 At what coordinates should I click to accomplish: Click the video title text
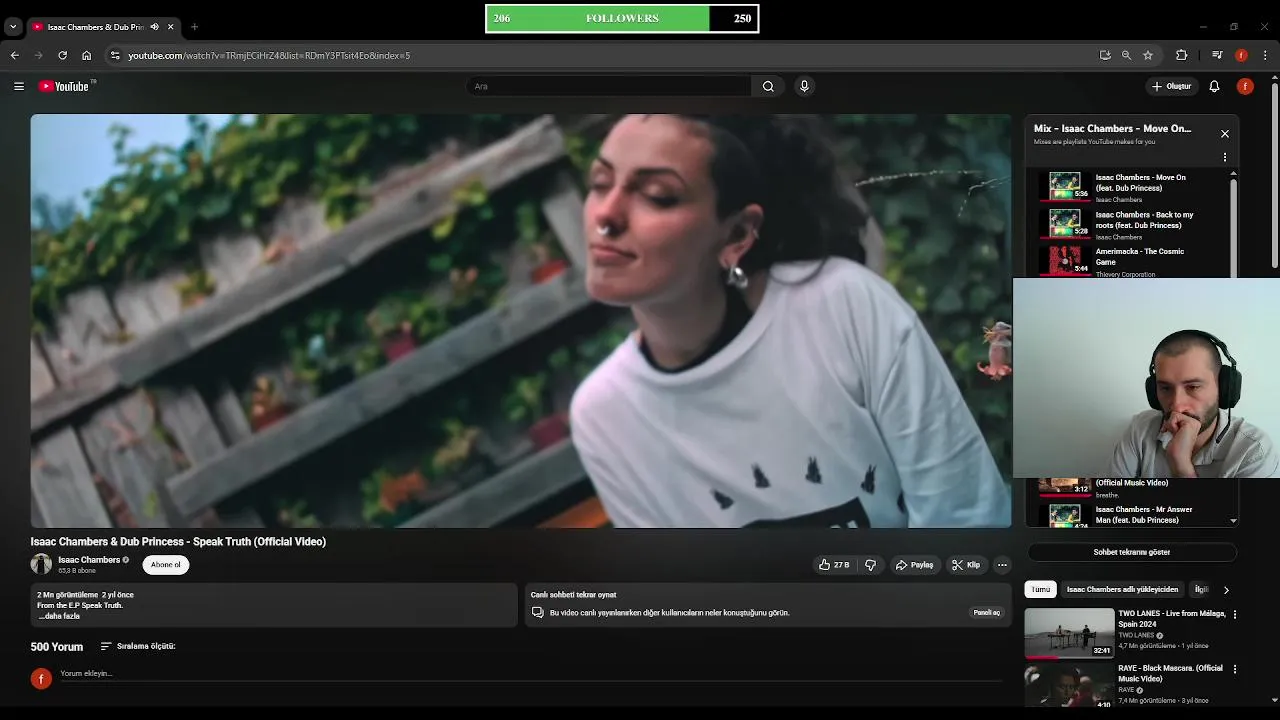(178, 542)
